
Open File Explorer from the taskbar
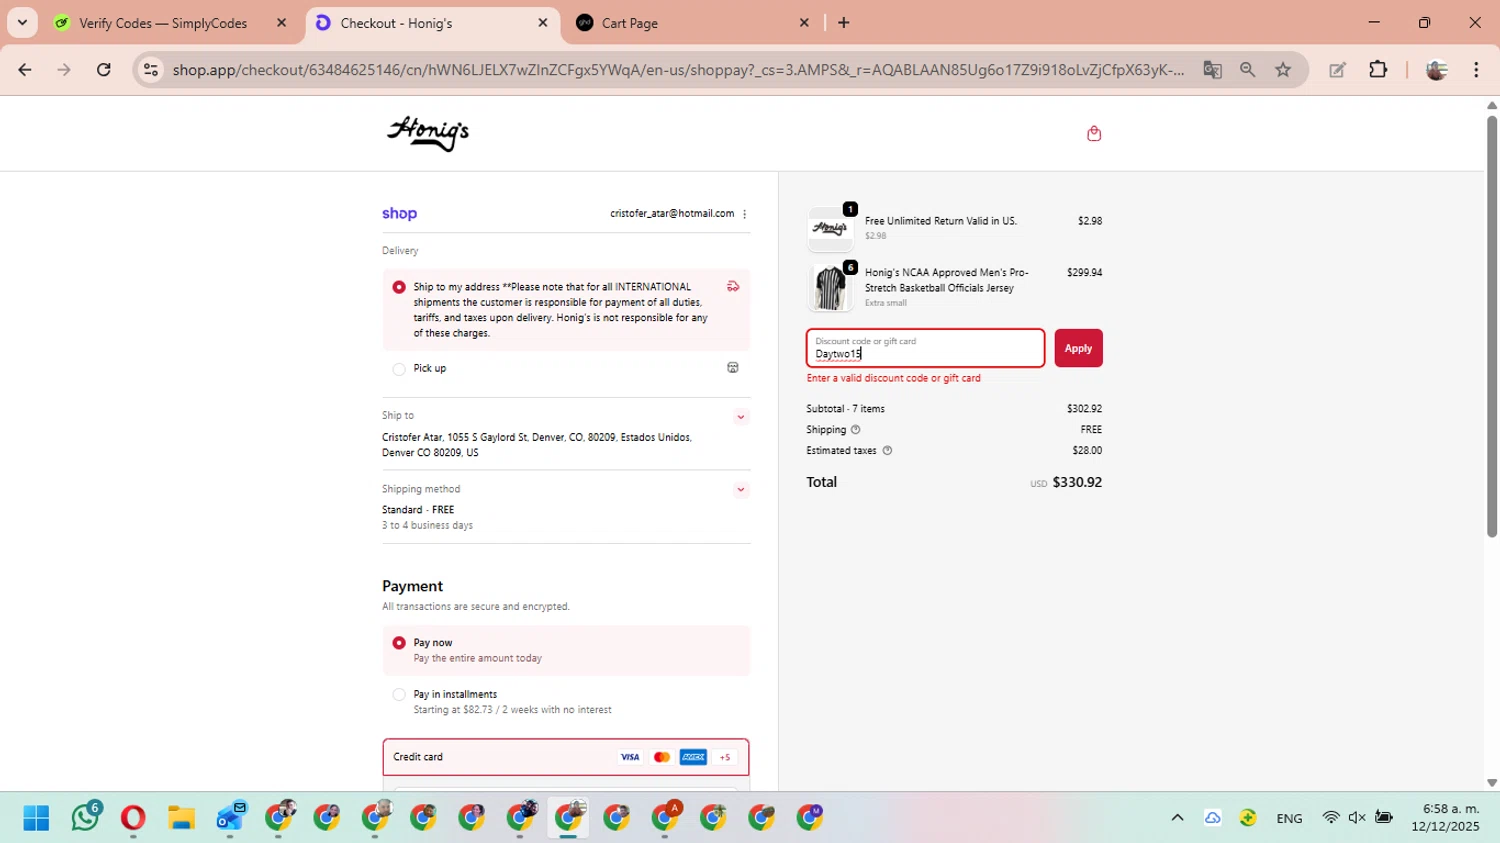(x=181, y=818)
